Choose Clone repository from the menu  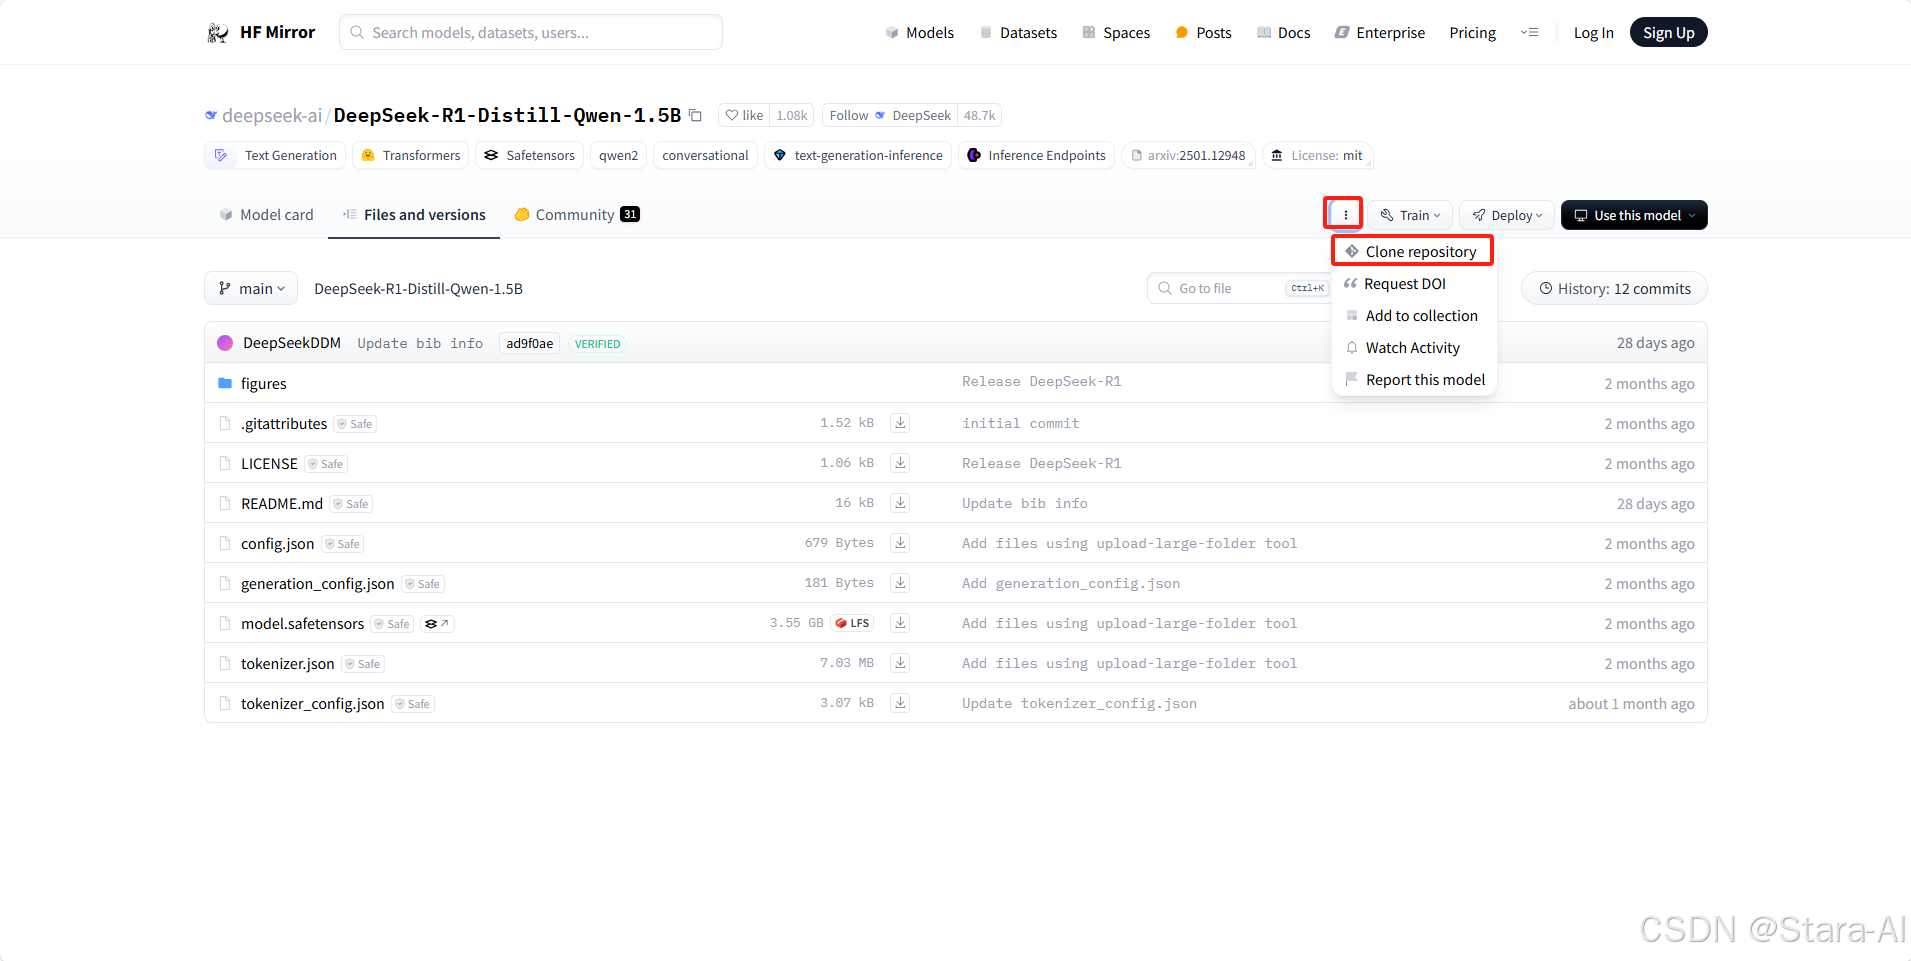point(1412,252)
